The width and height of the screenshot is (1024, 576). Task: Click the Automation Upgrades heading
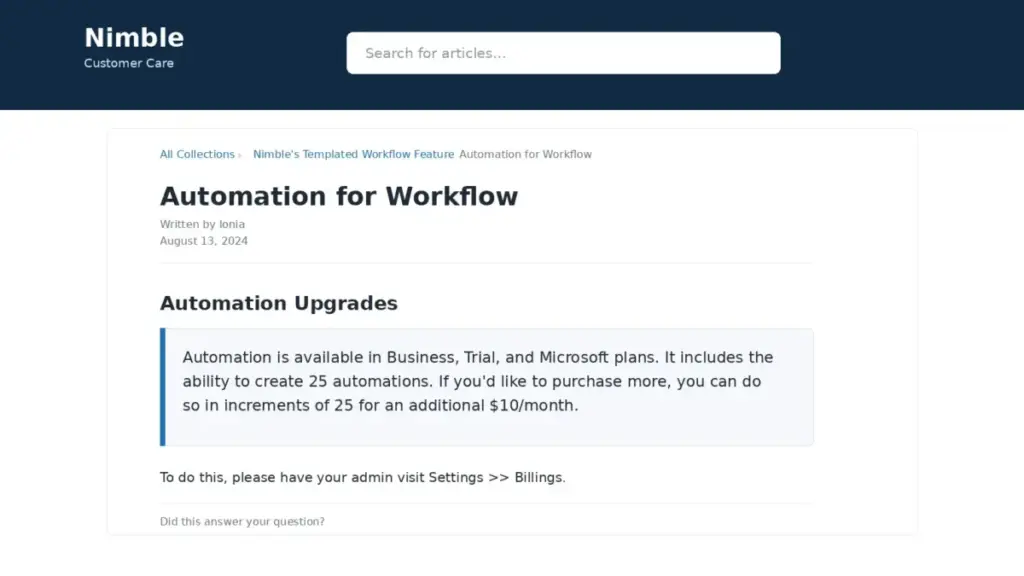pos(279,304)
